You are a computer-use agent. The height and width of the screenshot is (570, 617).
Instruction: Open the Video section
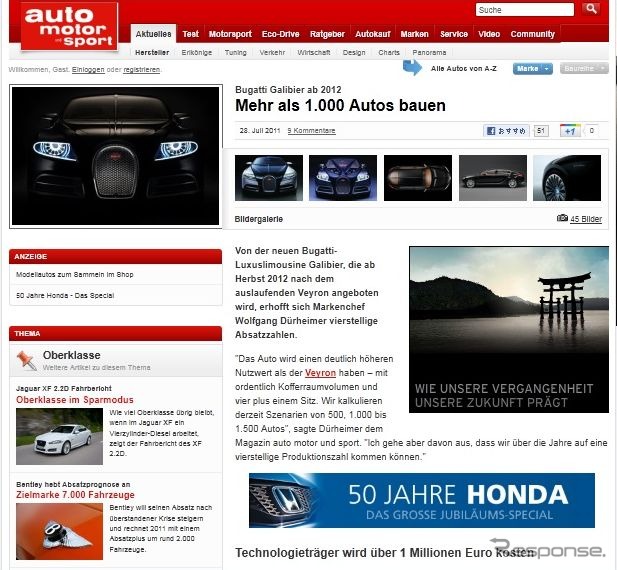pos(489,34)
